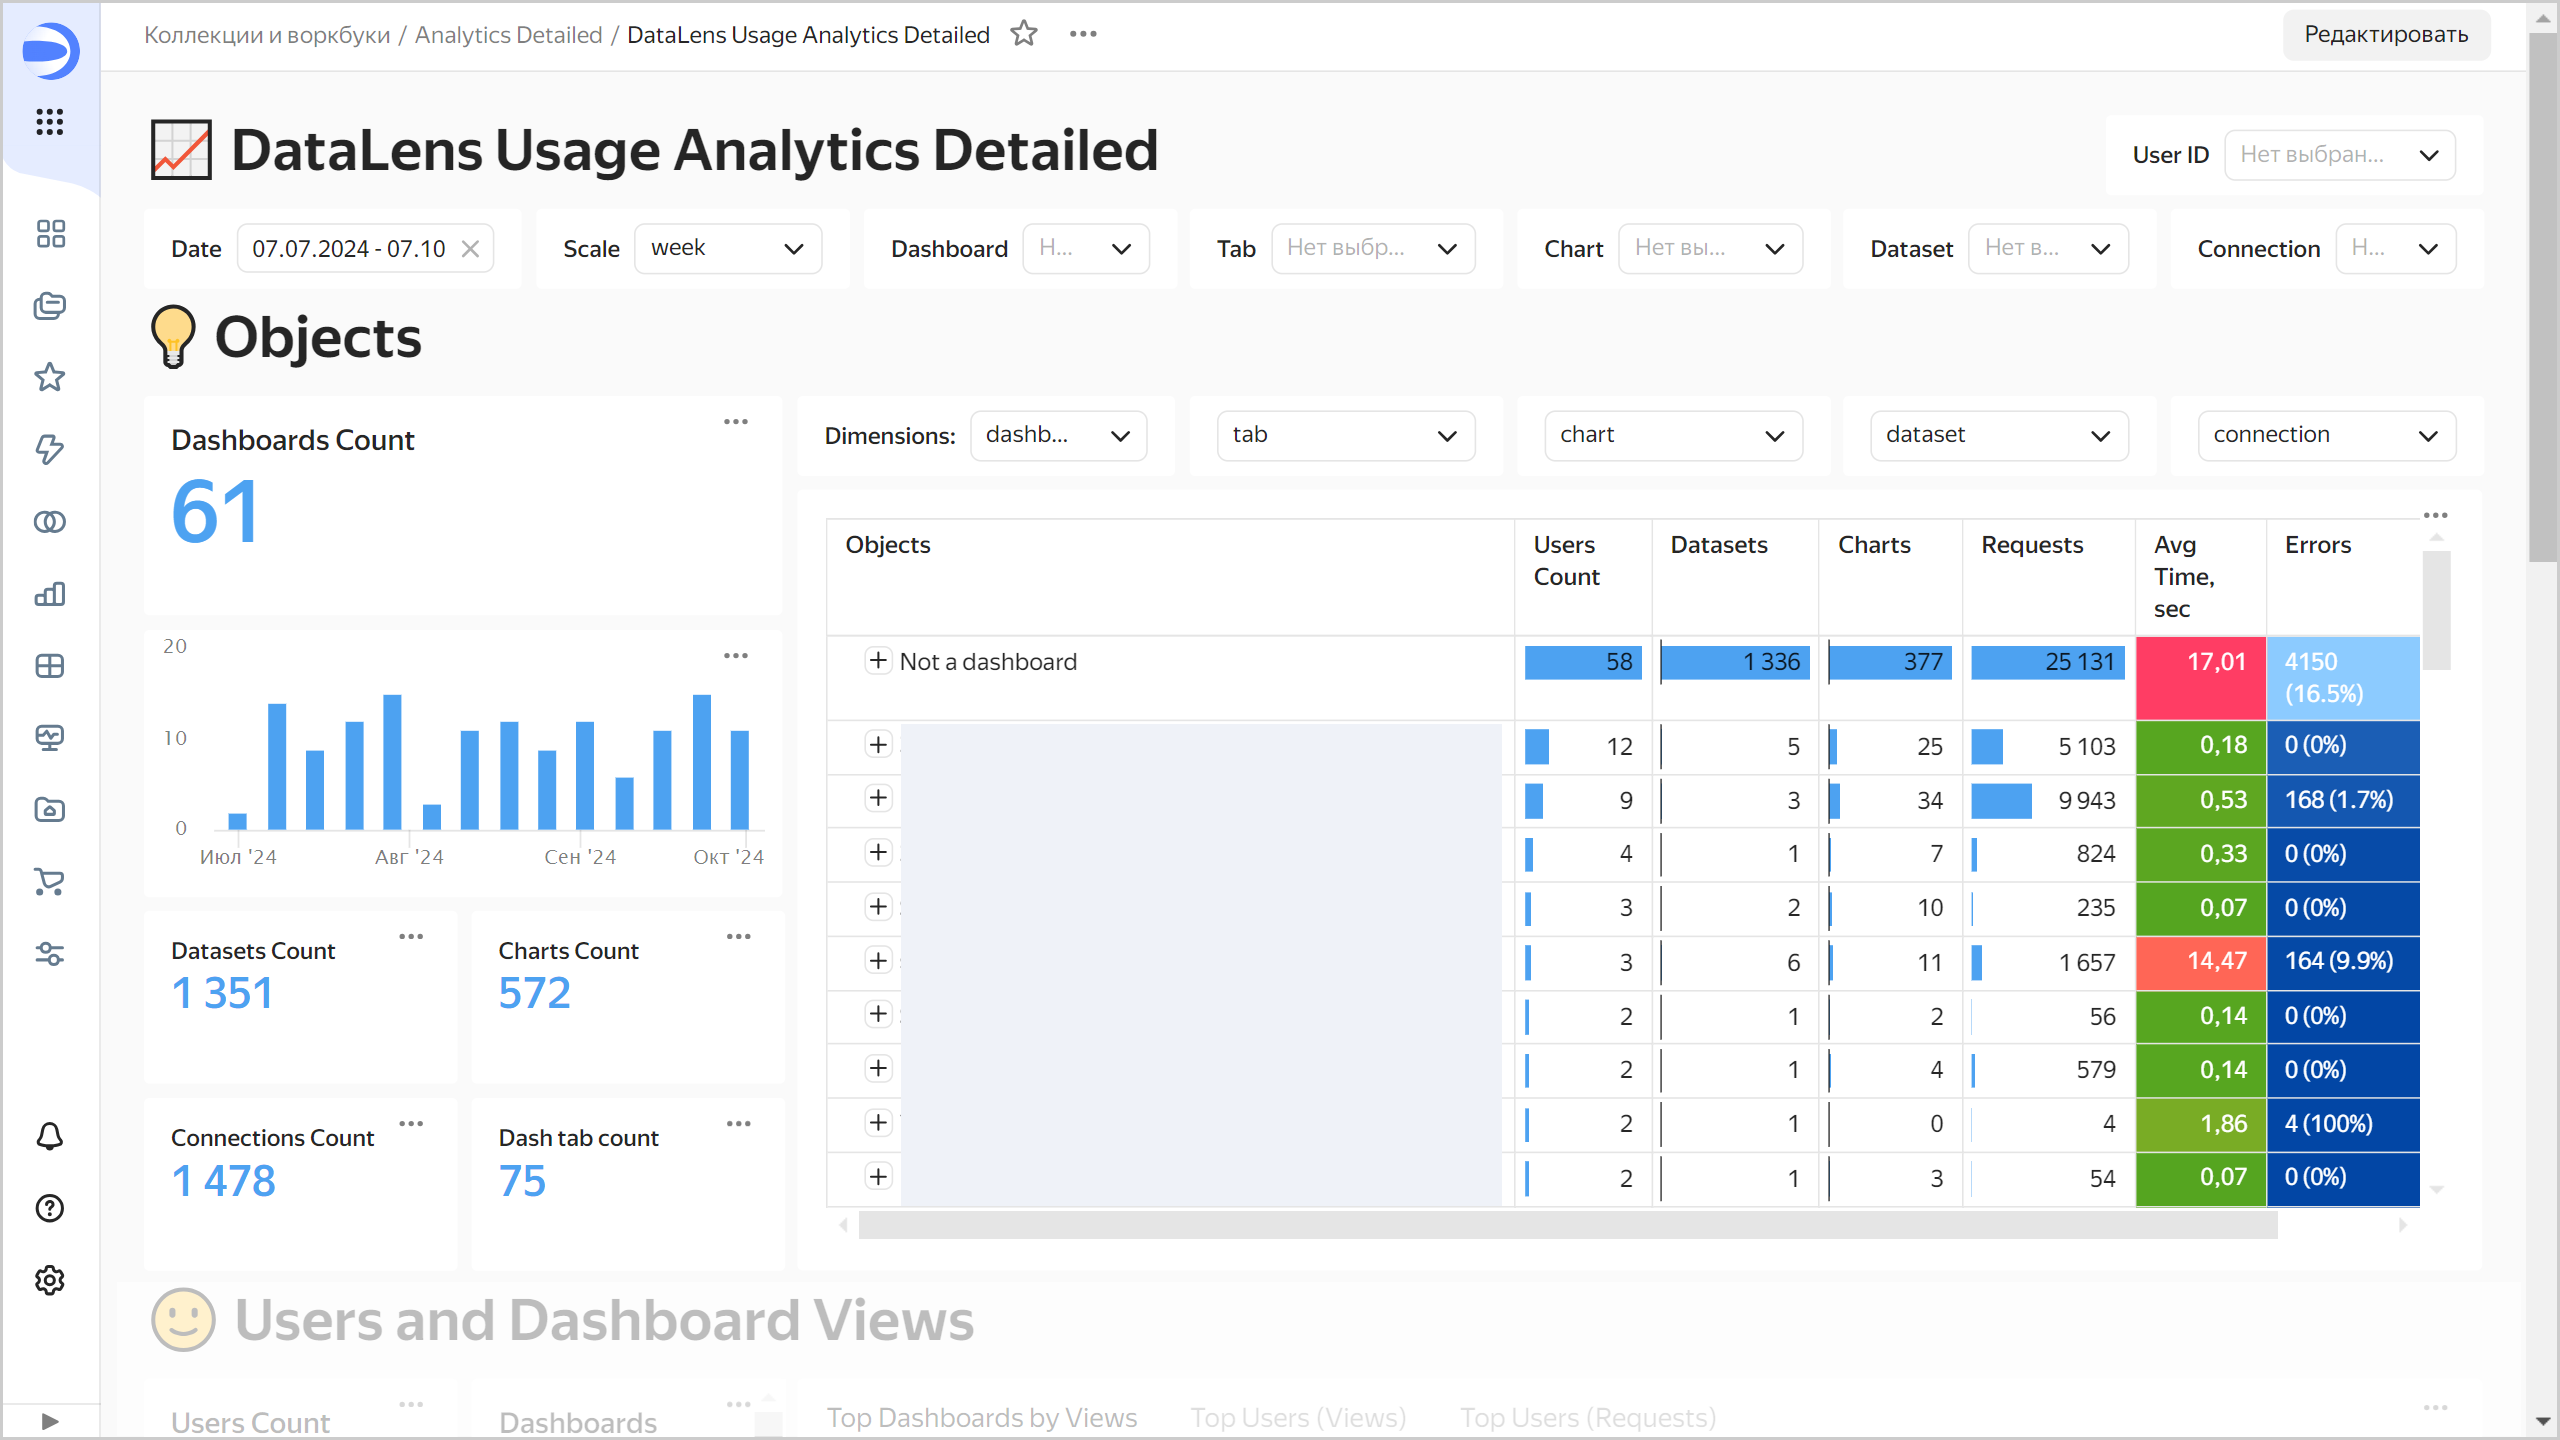Click the DataLens home/logo icon

(x=47, y=47)
